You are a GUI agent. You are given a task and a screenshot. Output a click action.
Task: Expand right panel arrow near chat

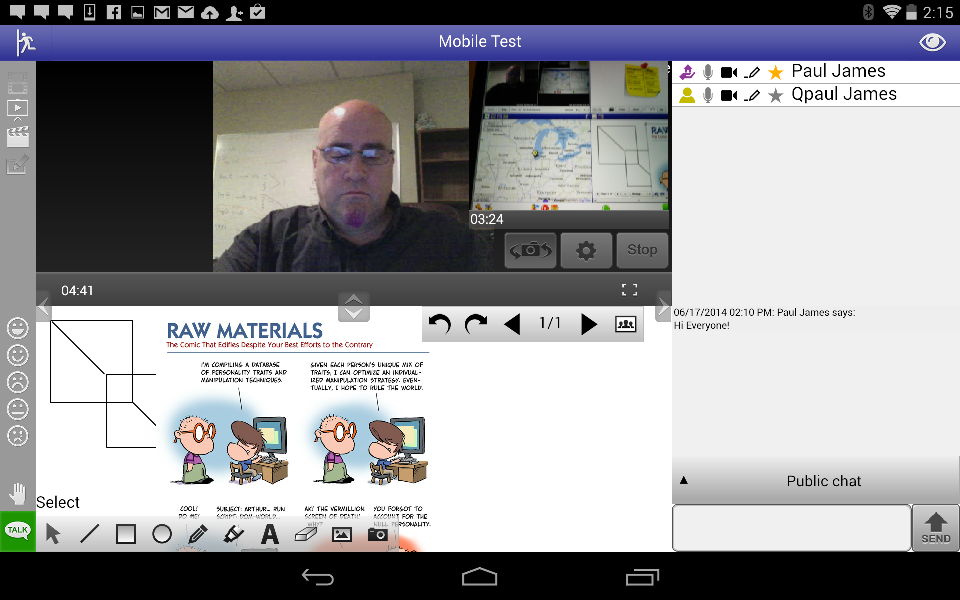(x=664, y=307)
